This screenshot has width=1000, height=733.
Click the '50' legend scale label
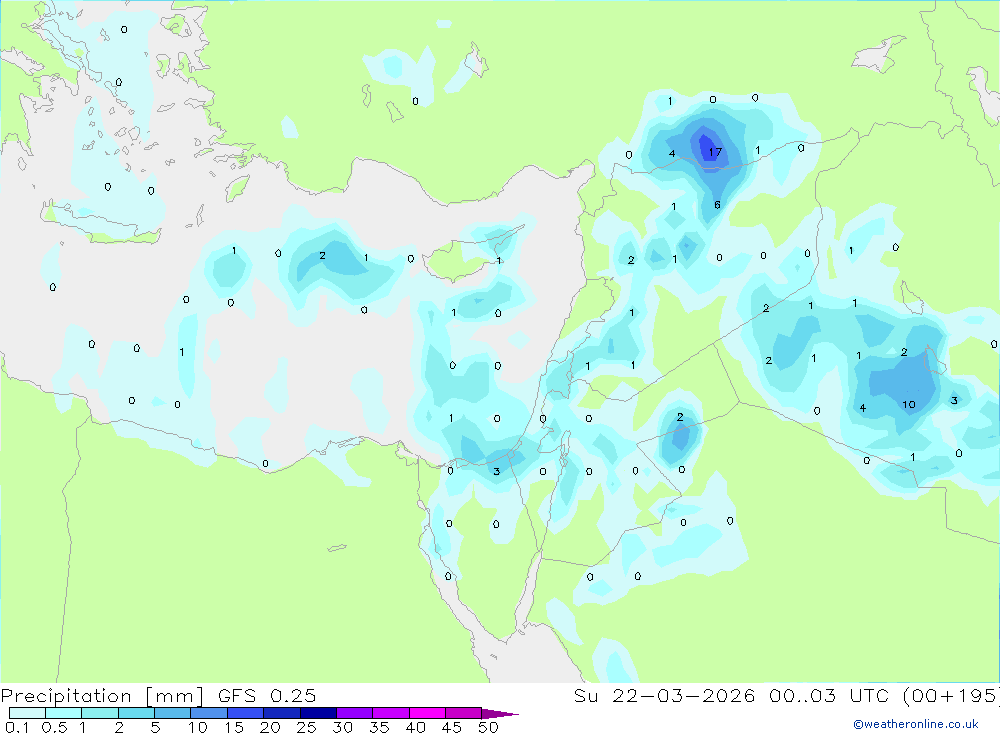489,727
